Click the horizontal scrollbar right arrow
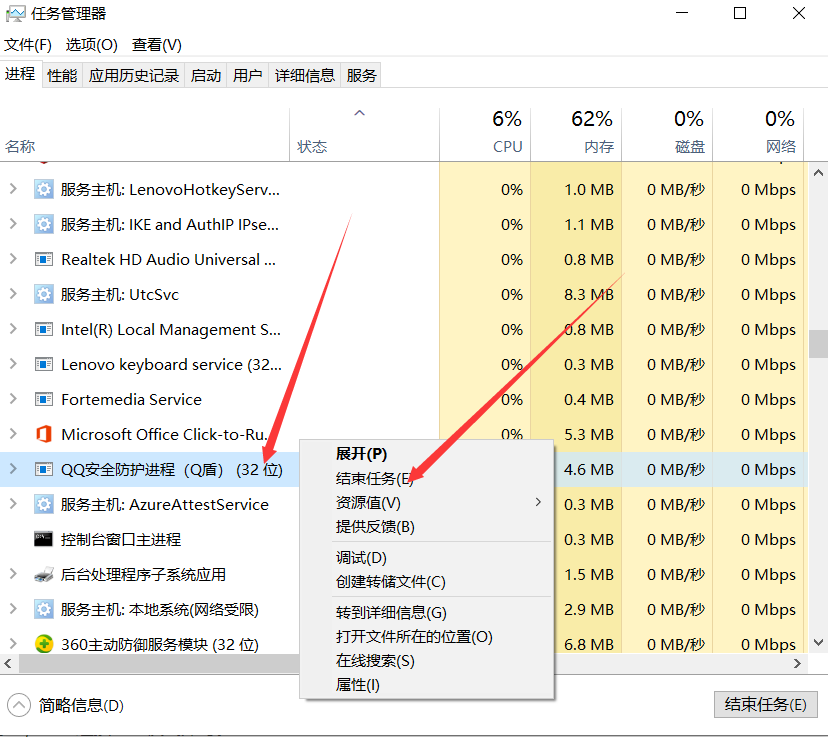 797,663
